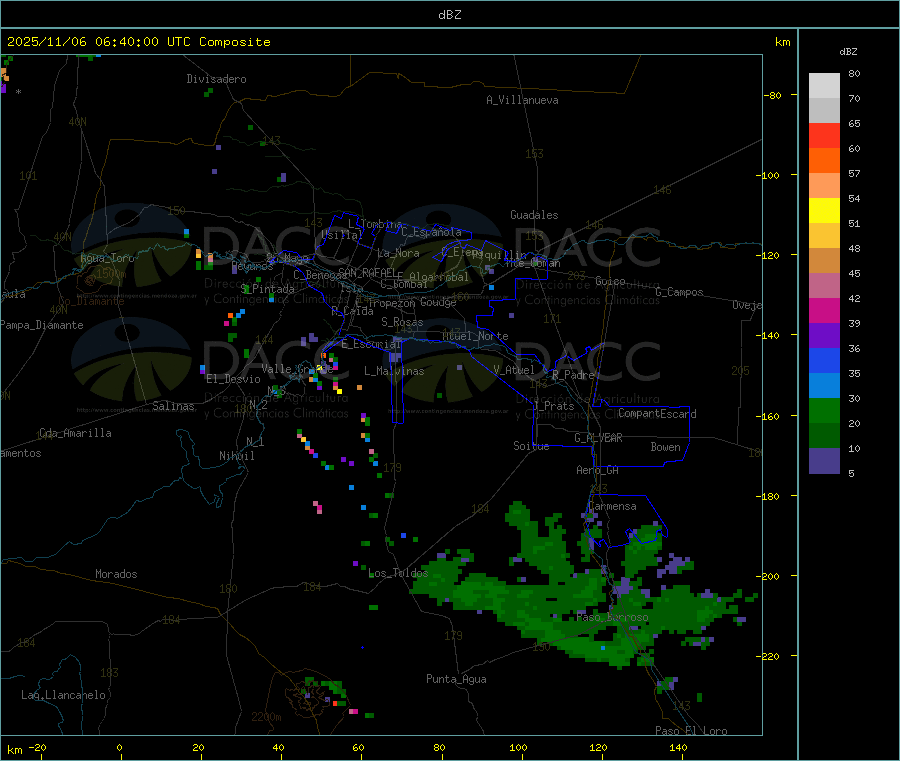Click the dBZ title at top
Image resolution: width=900 pixels, height=761 pixels.
click(x=449, y=15)
